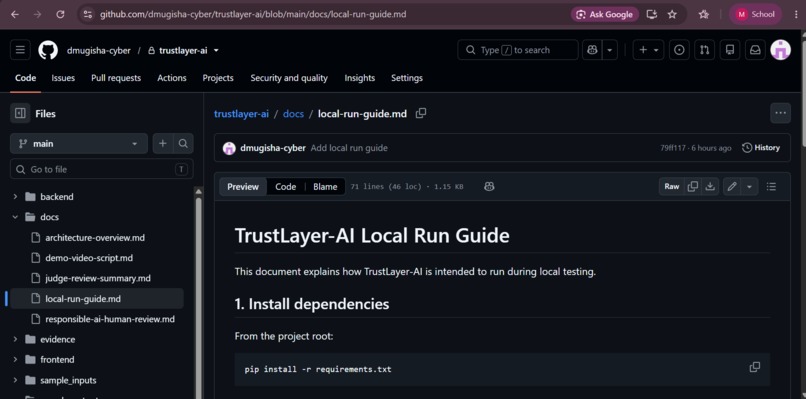
Task: Click Ask Google button
Action: tap(604, 14)
